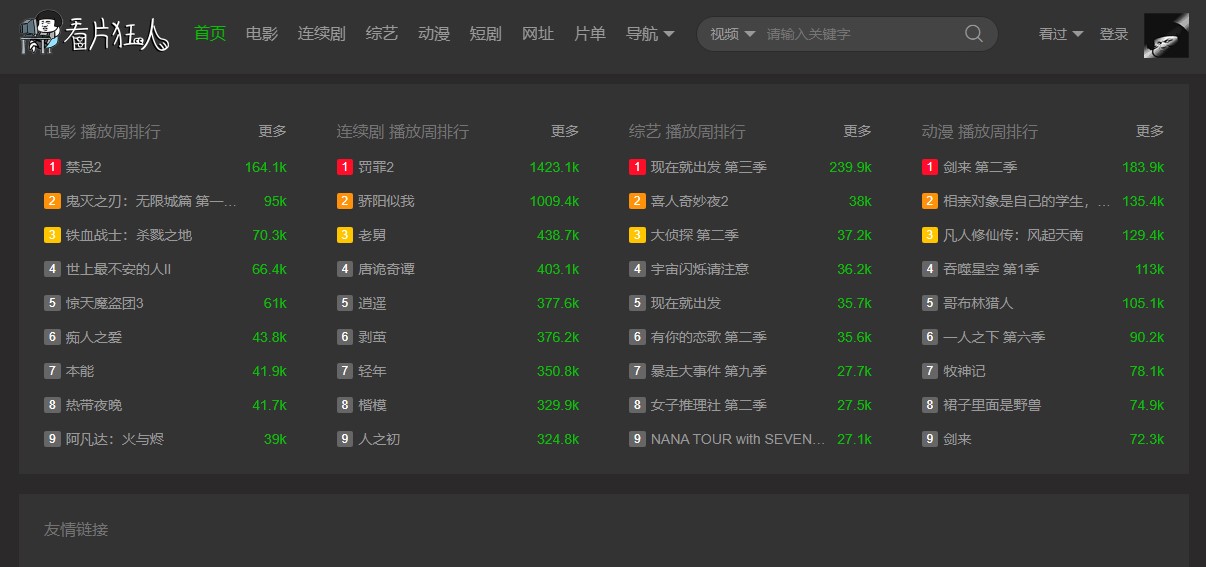Click the 登录 login link
The width and height of the screenshot is (1206, 567).
(1114, 34)
